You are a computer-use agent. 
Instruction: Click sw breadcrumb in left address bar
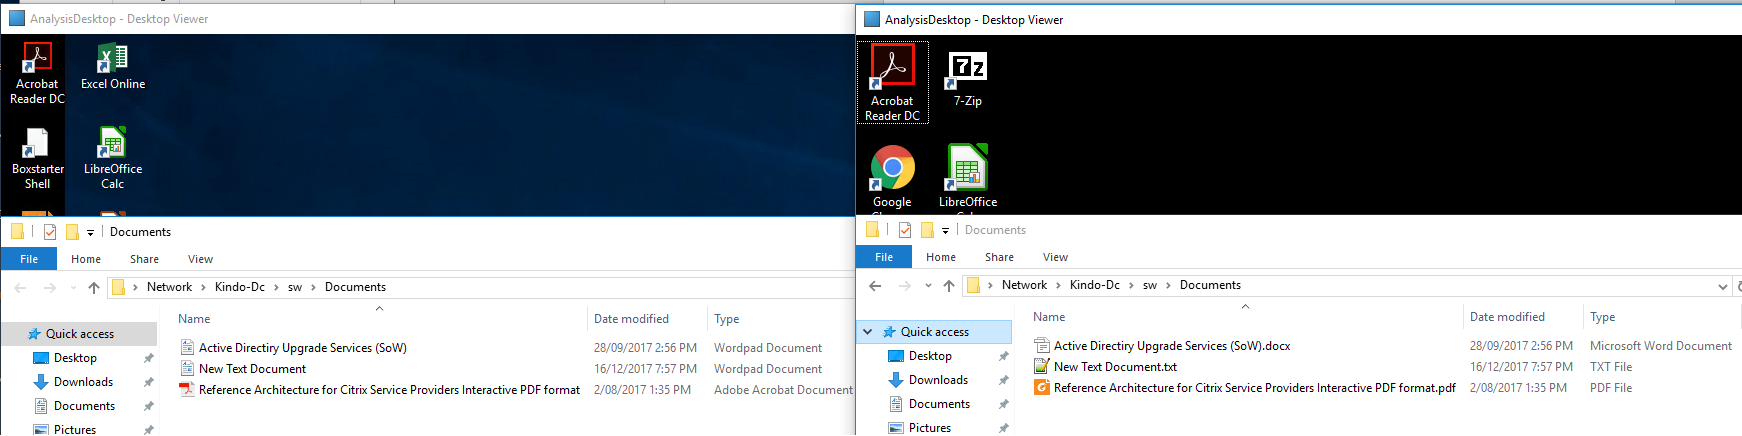[295, 288]
